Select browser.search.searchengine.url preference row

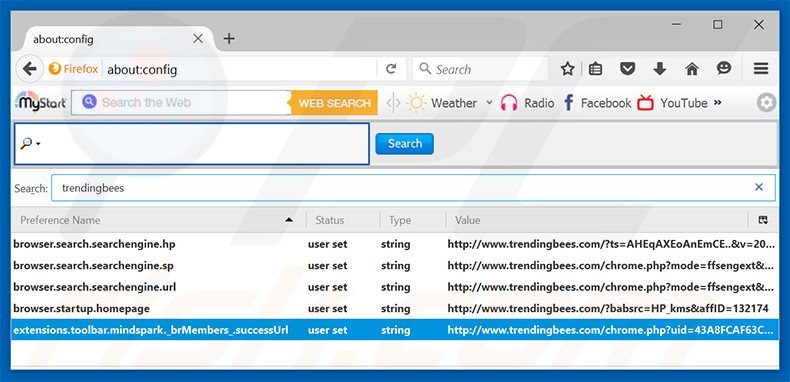394,287
